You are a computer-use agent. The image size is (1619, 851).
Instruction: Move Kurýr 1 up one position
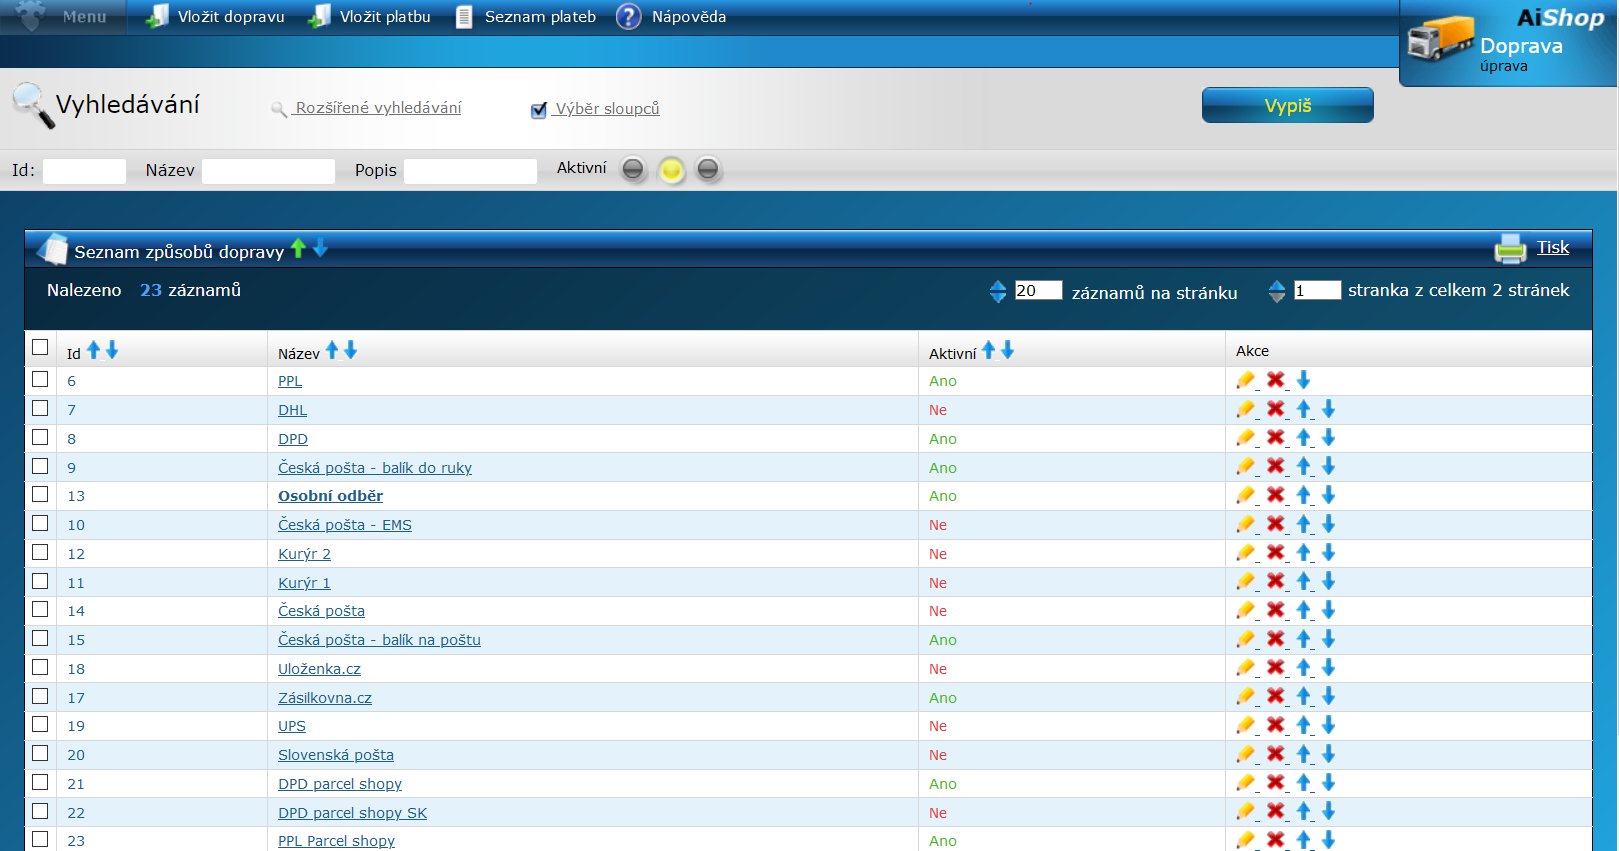click(1304, 582)
